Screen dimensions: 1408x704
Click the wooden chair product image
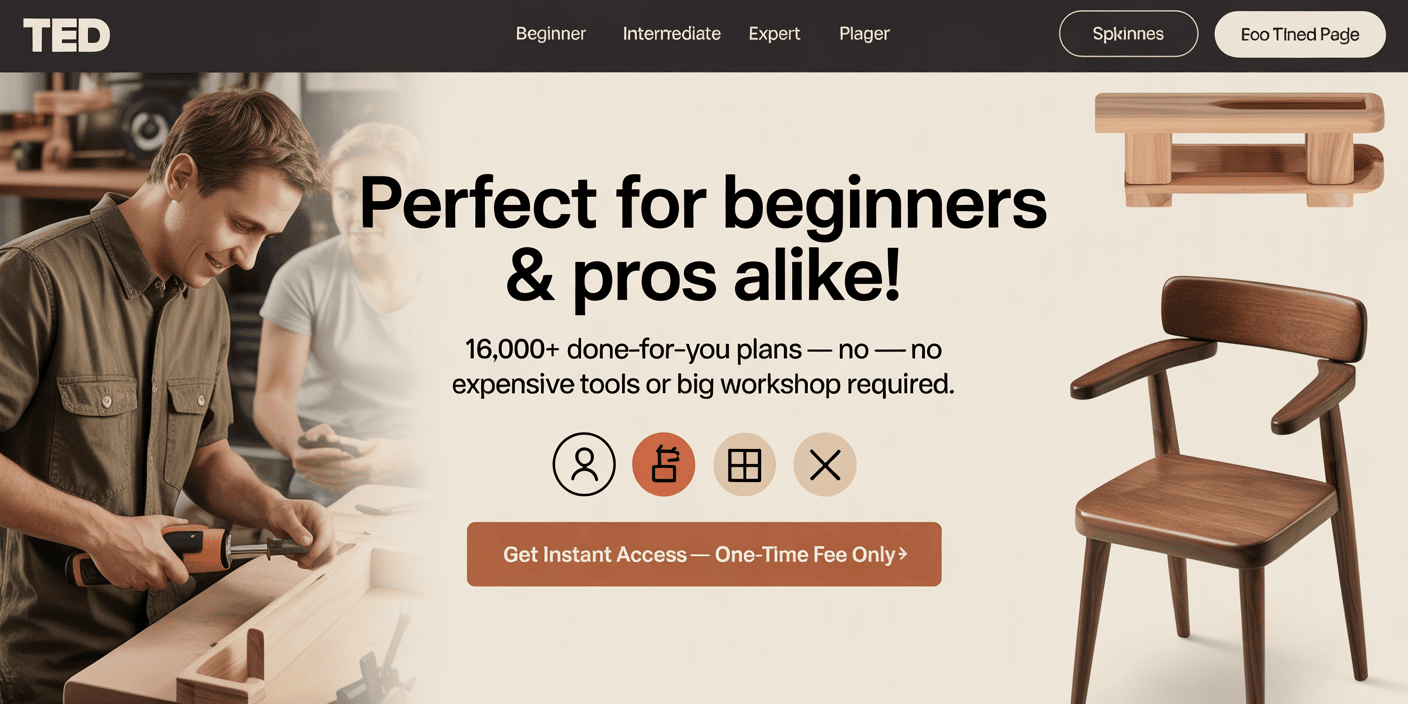click(1220, 490)
